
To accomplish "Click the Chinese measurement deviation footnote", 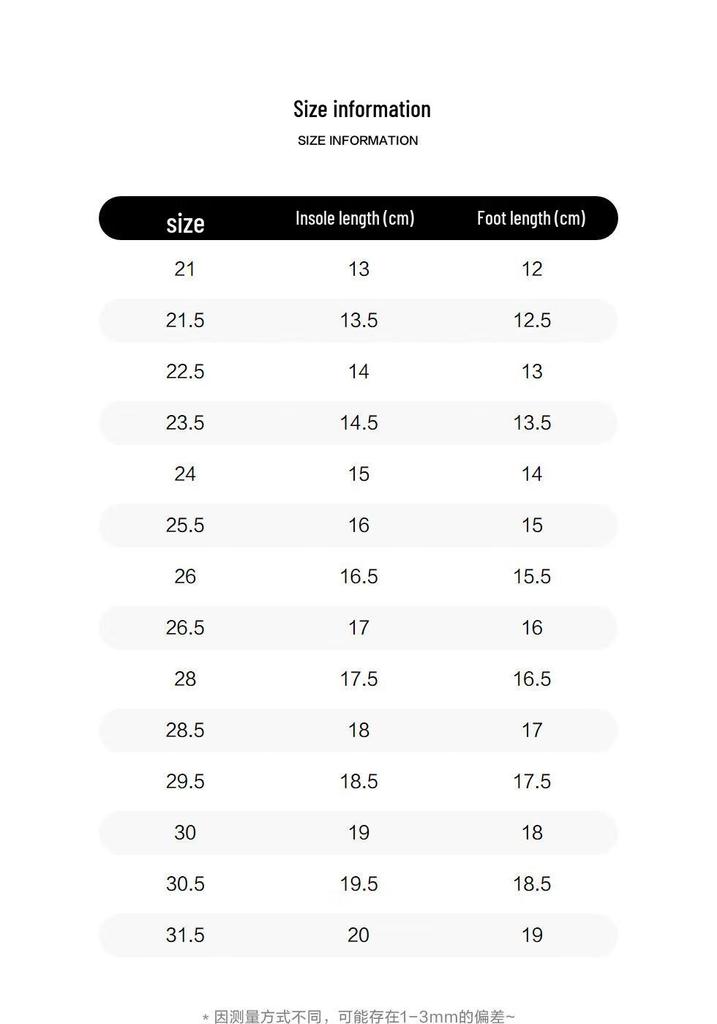I will pyautogui.click(x=358, y=1016).
